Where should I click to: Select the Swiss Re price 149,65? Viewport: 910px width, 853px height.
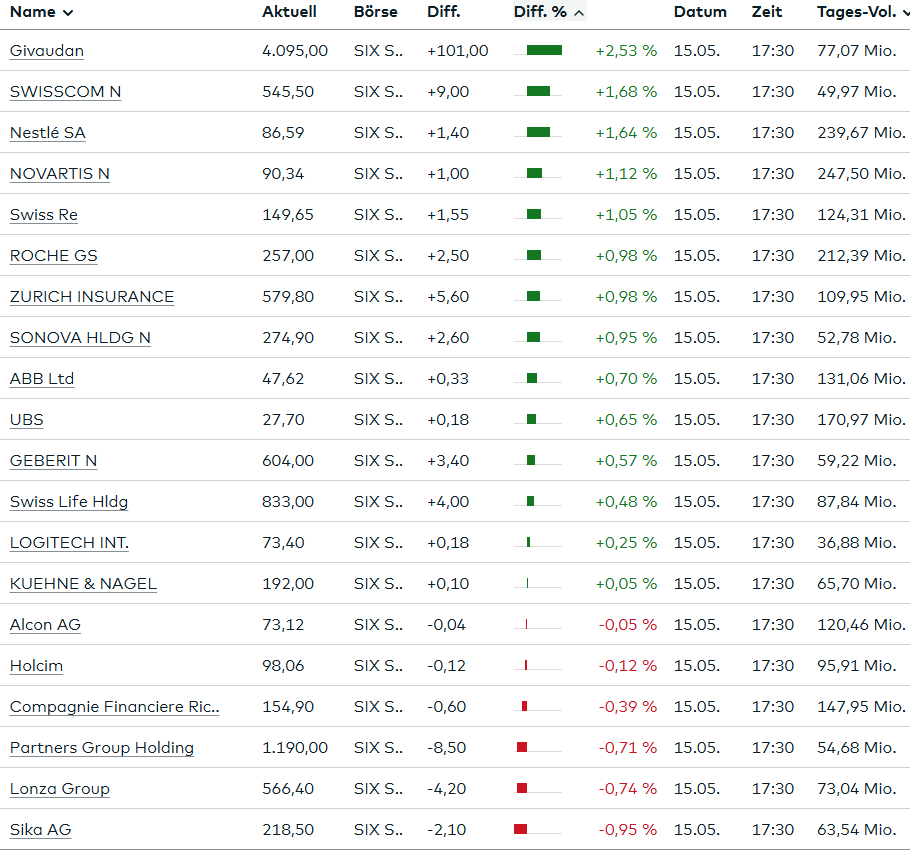288,215
